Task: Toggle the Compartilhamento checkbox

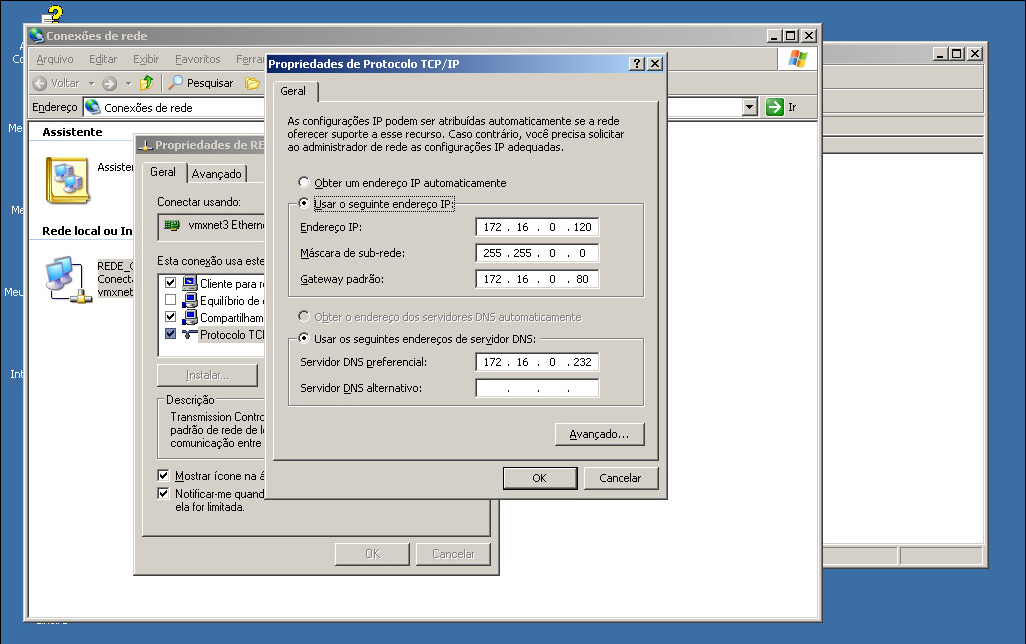Action: coord(170,317)
